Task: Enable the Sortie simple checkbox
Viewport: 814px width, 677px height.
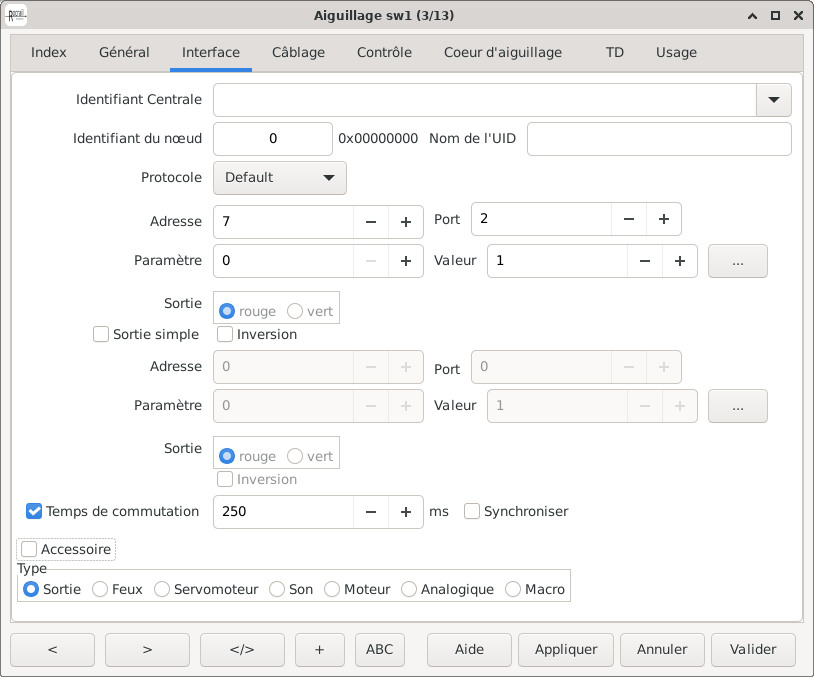Action: click(101, 334)
